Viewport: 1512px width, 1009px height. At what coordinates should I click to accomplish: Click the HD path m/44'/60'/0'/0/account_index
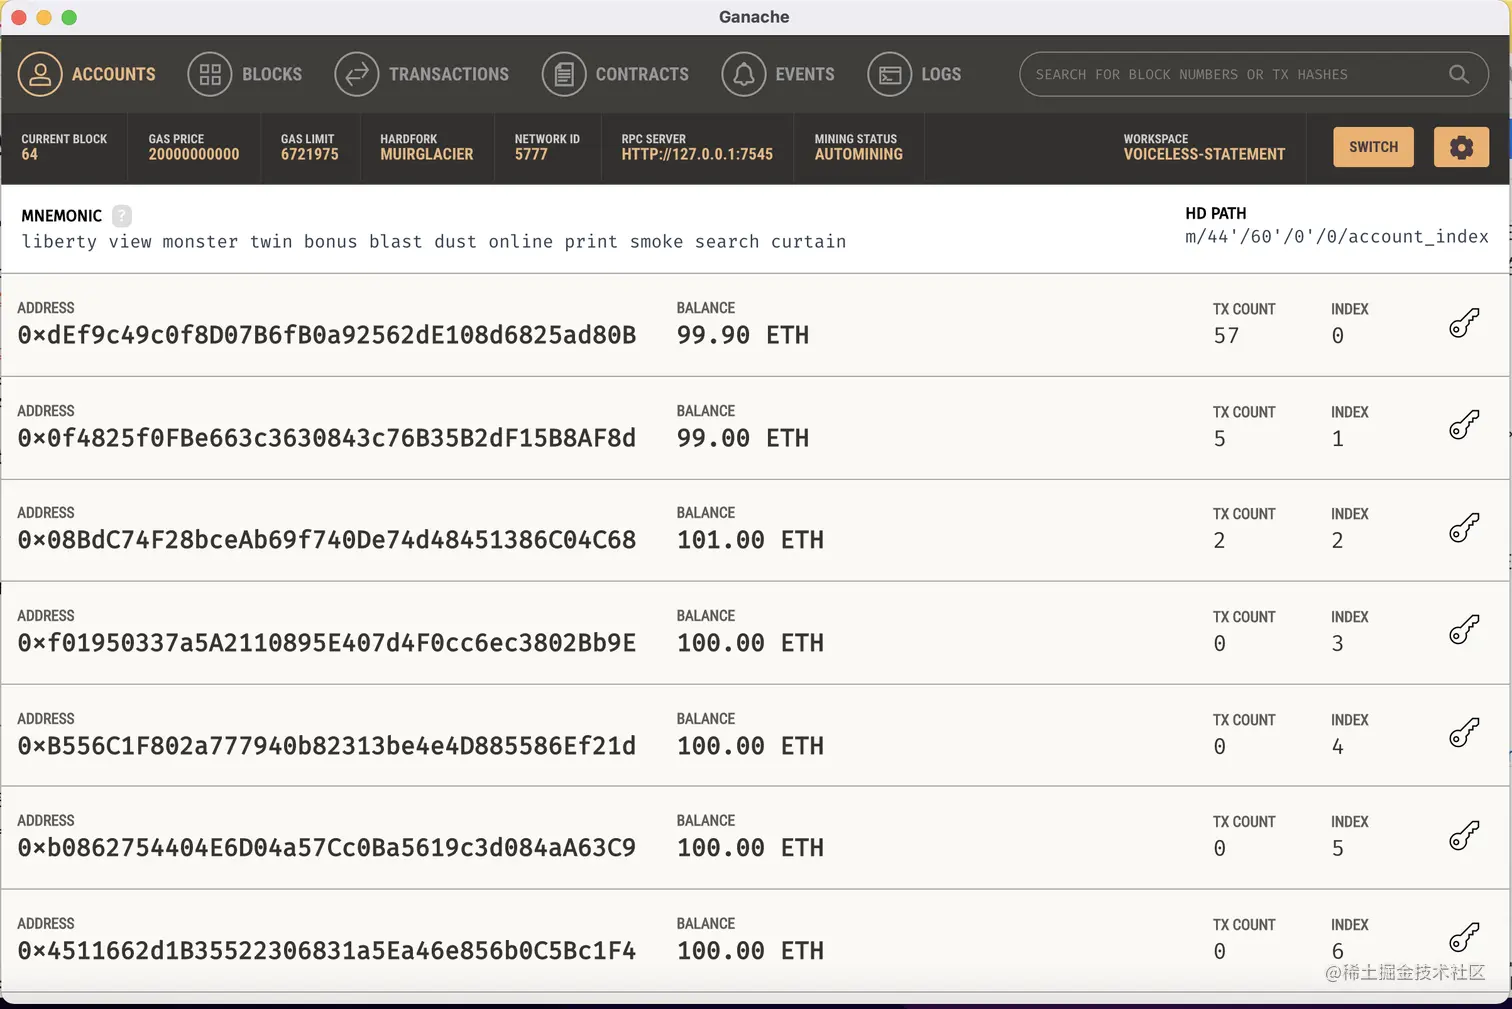click(x=1337, y=237)
